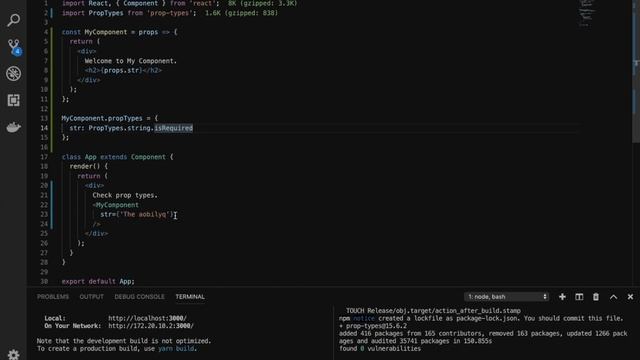Click the import PropTypes line
Viewport: 640px width, 360px height.
tap(129, 13)
